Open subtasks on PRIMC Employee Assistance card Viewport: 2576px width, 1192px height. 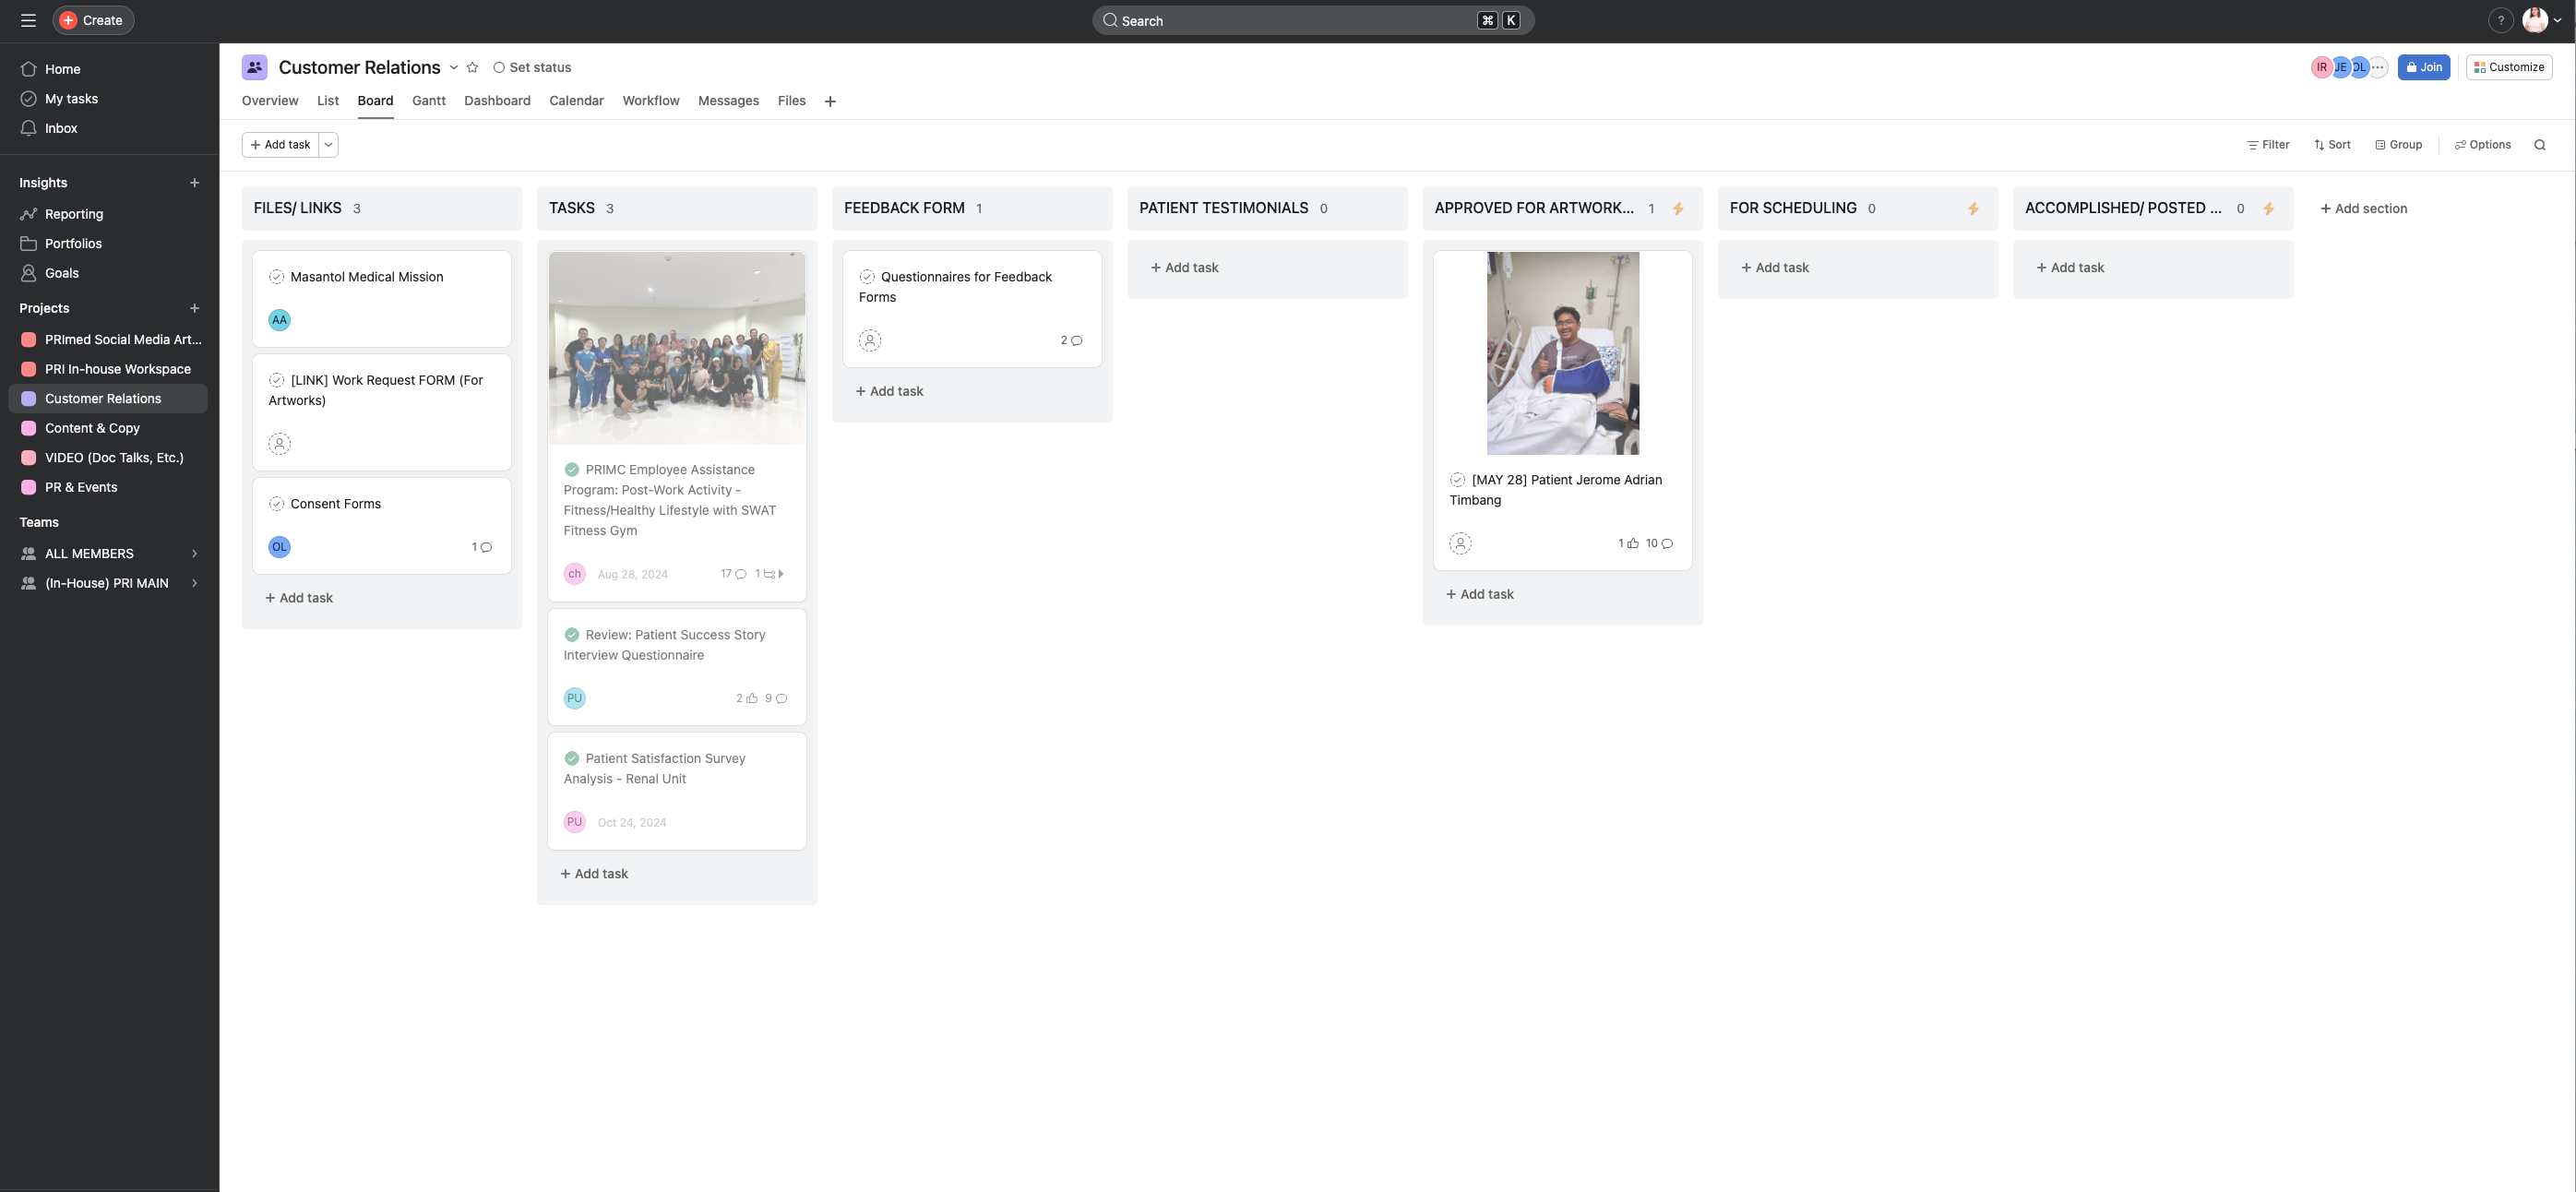coord(769,574)
